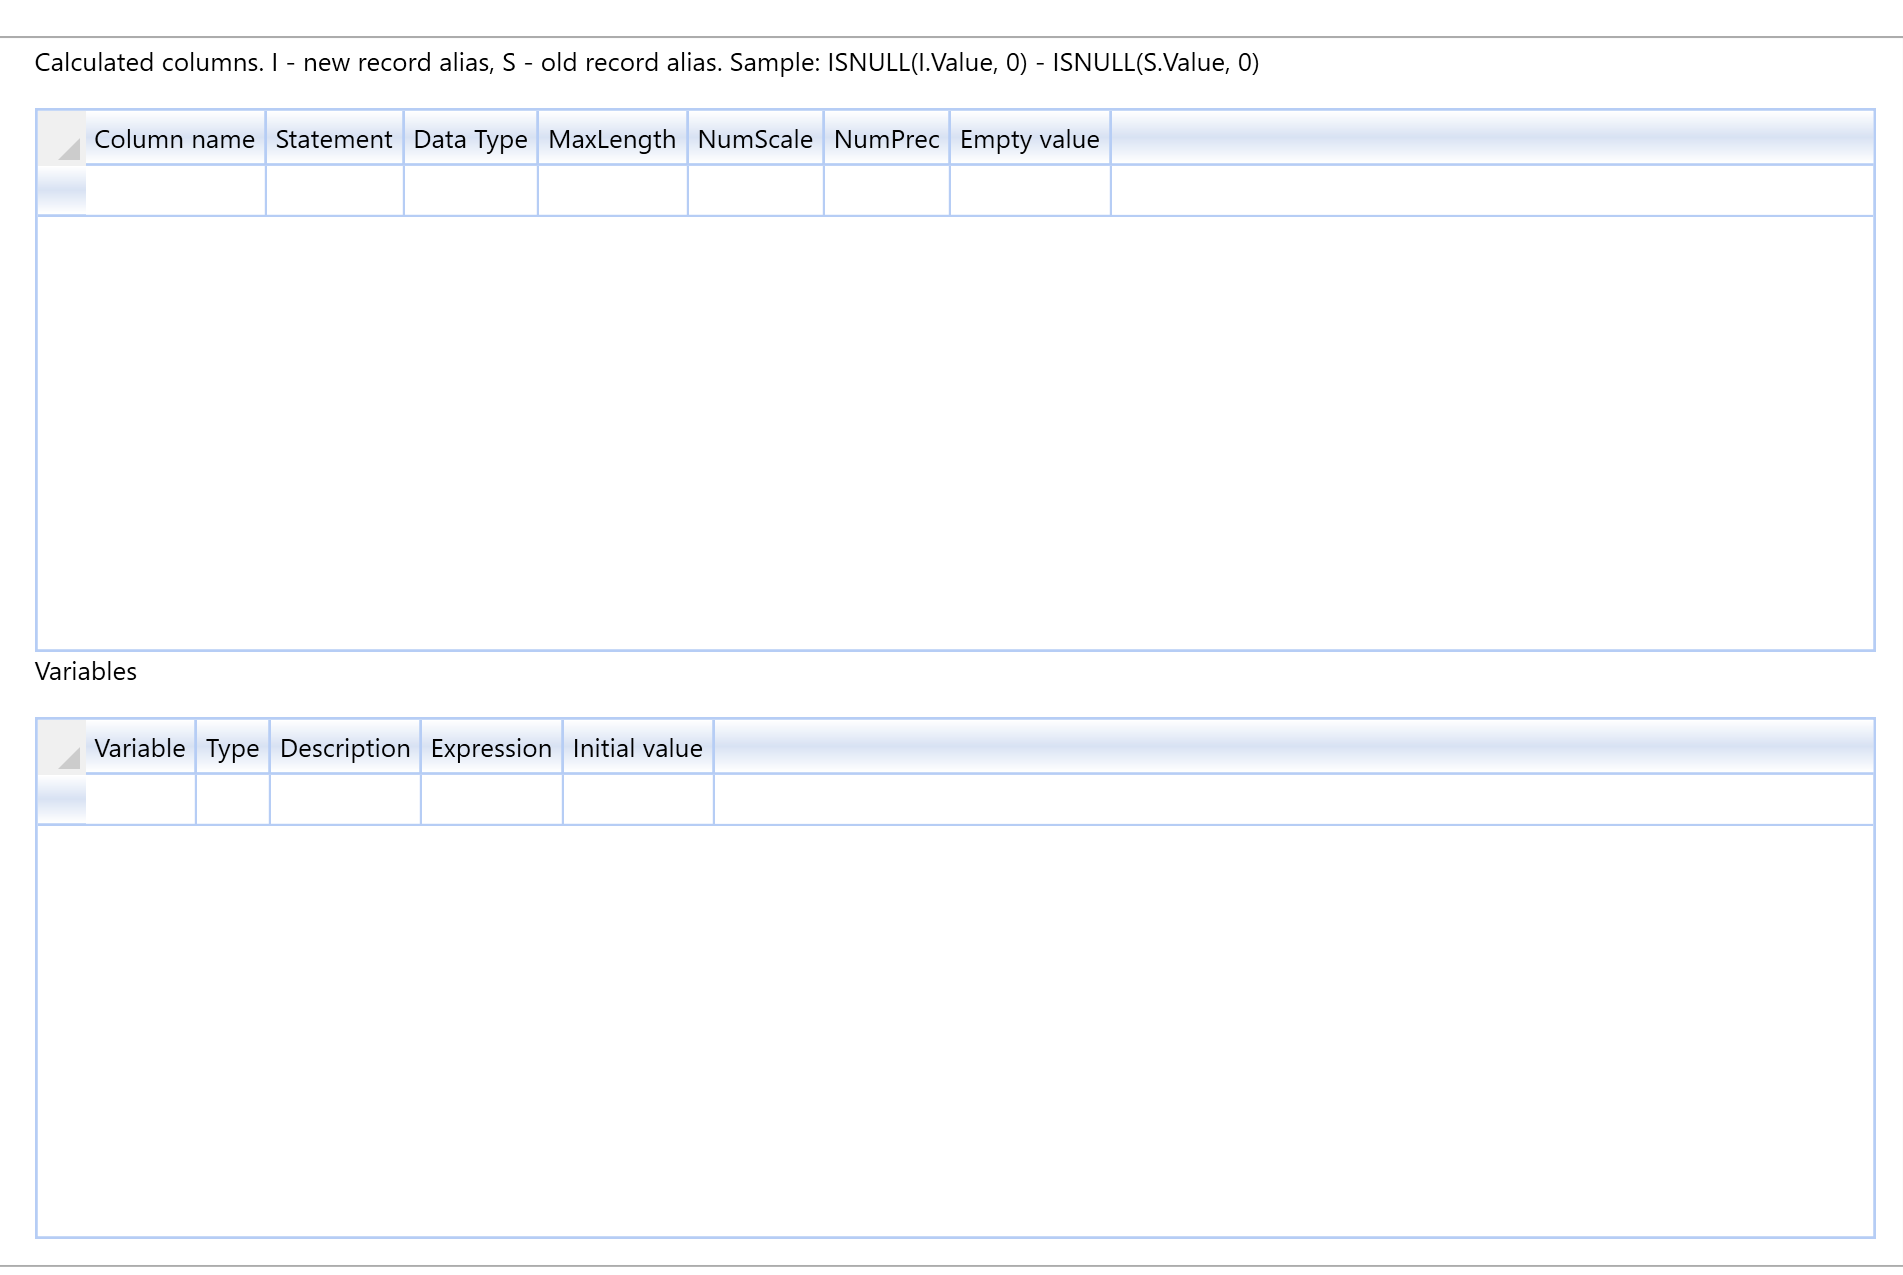This screenshot has height=1275, width=1903.
Task: Click the Calculated columns description text
Action: (x=647, y=62)
